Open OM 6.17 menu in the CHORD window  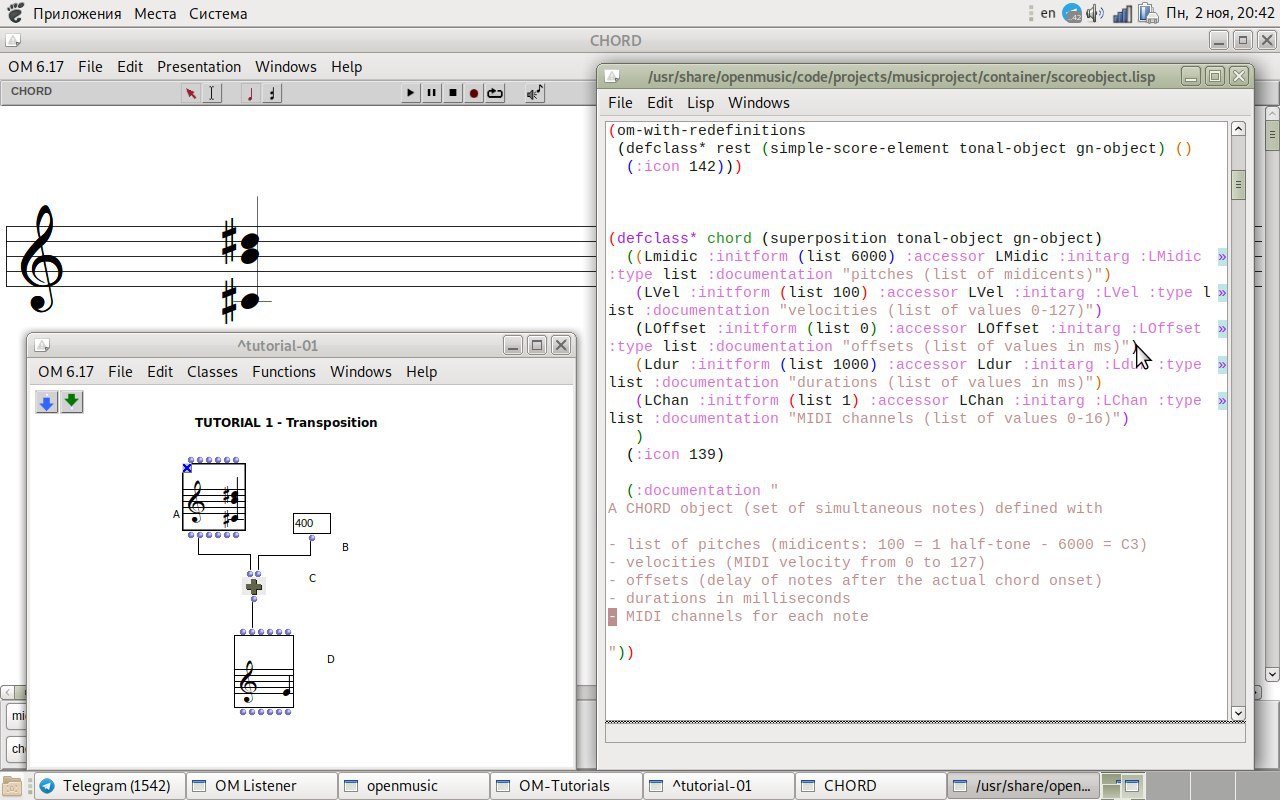[x=36, y=67]
